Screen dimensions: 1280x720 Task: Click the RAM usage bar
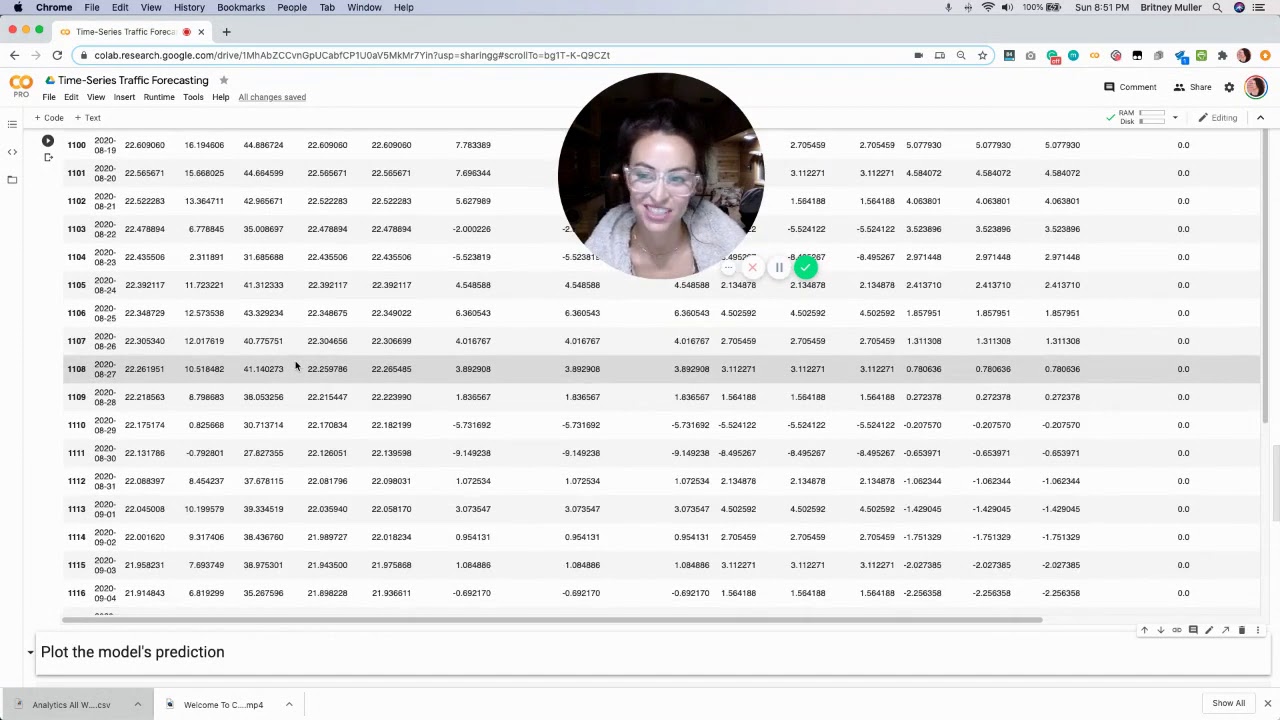(x=1152, y=114)
